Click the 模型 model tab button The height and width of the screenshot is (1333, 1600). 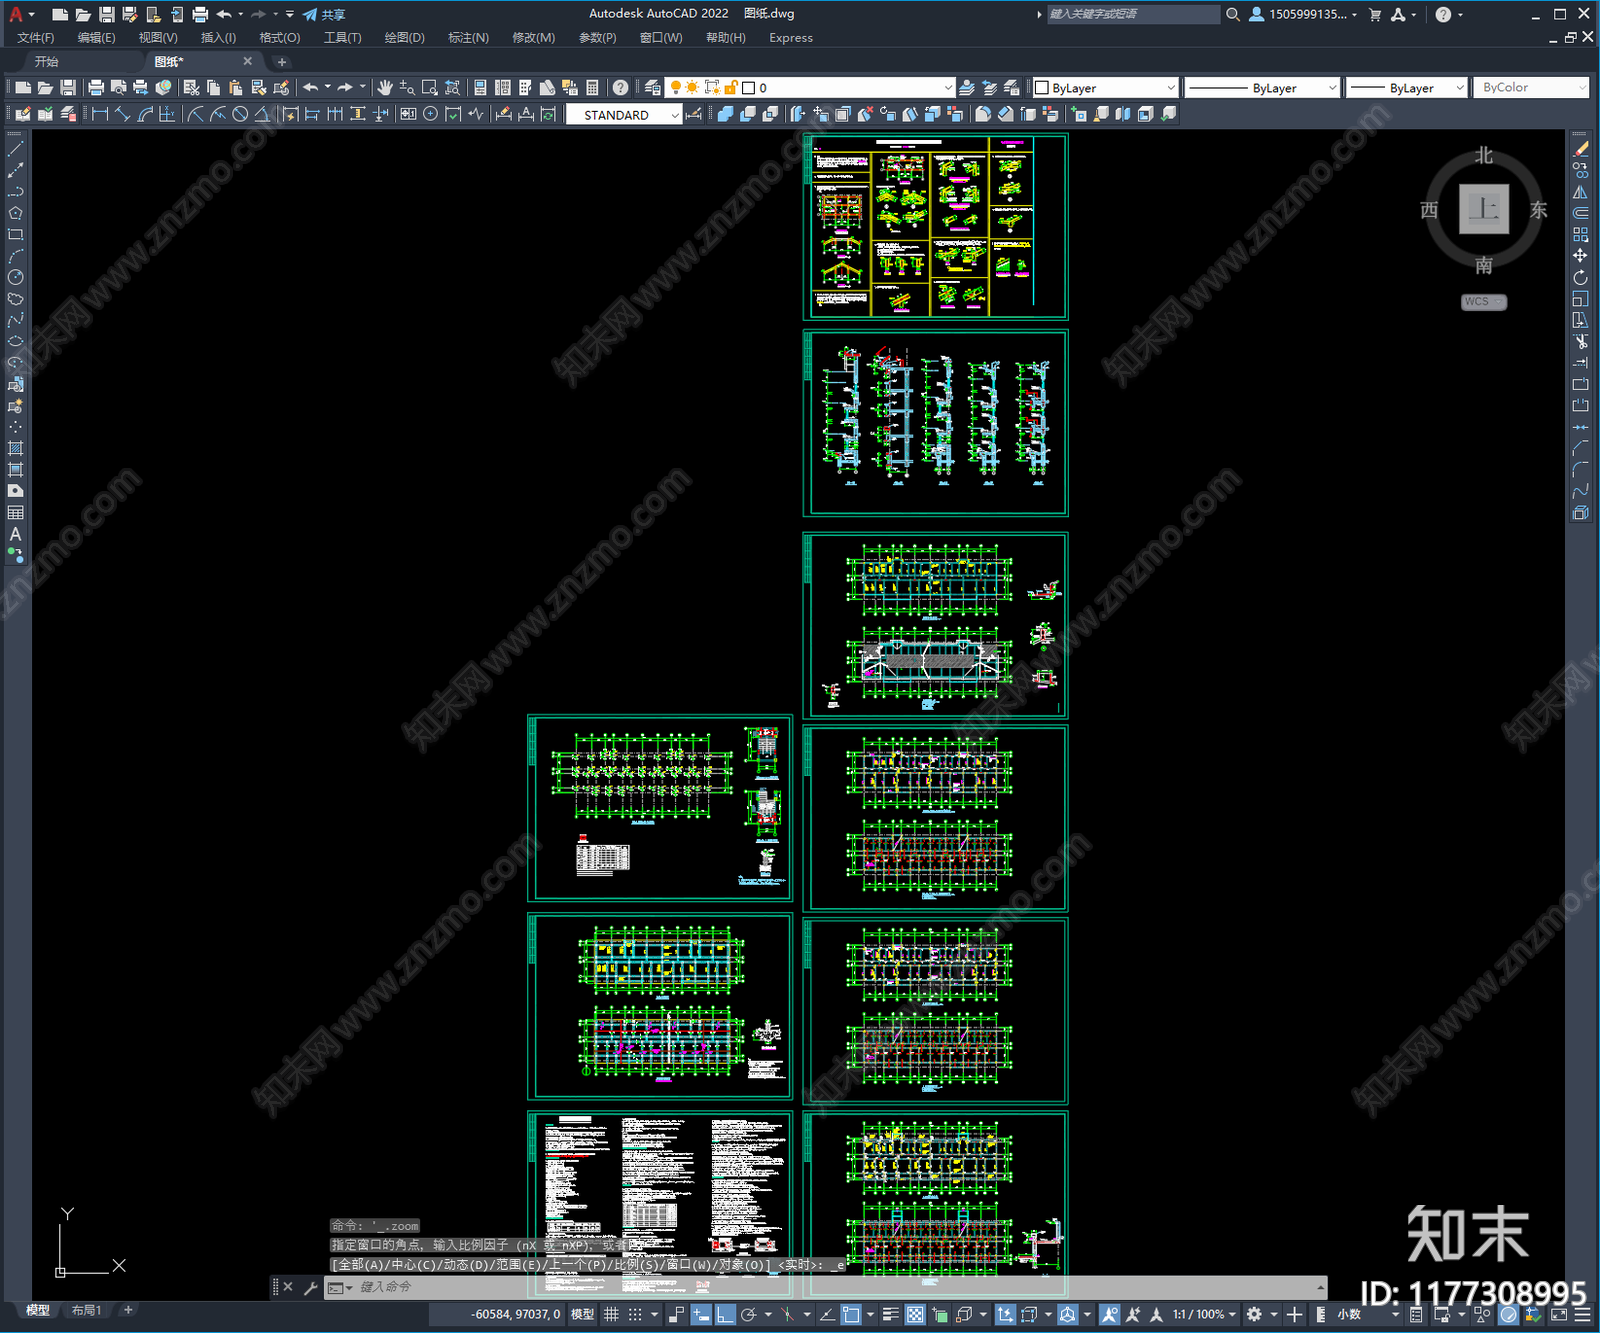pyautogui.click(x=38, y=1310)
